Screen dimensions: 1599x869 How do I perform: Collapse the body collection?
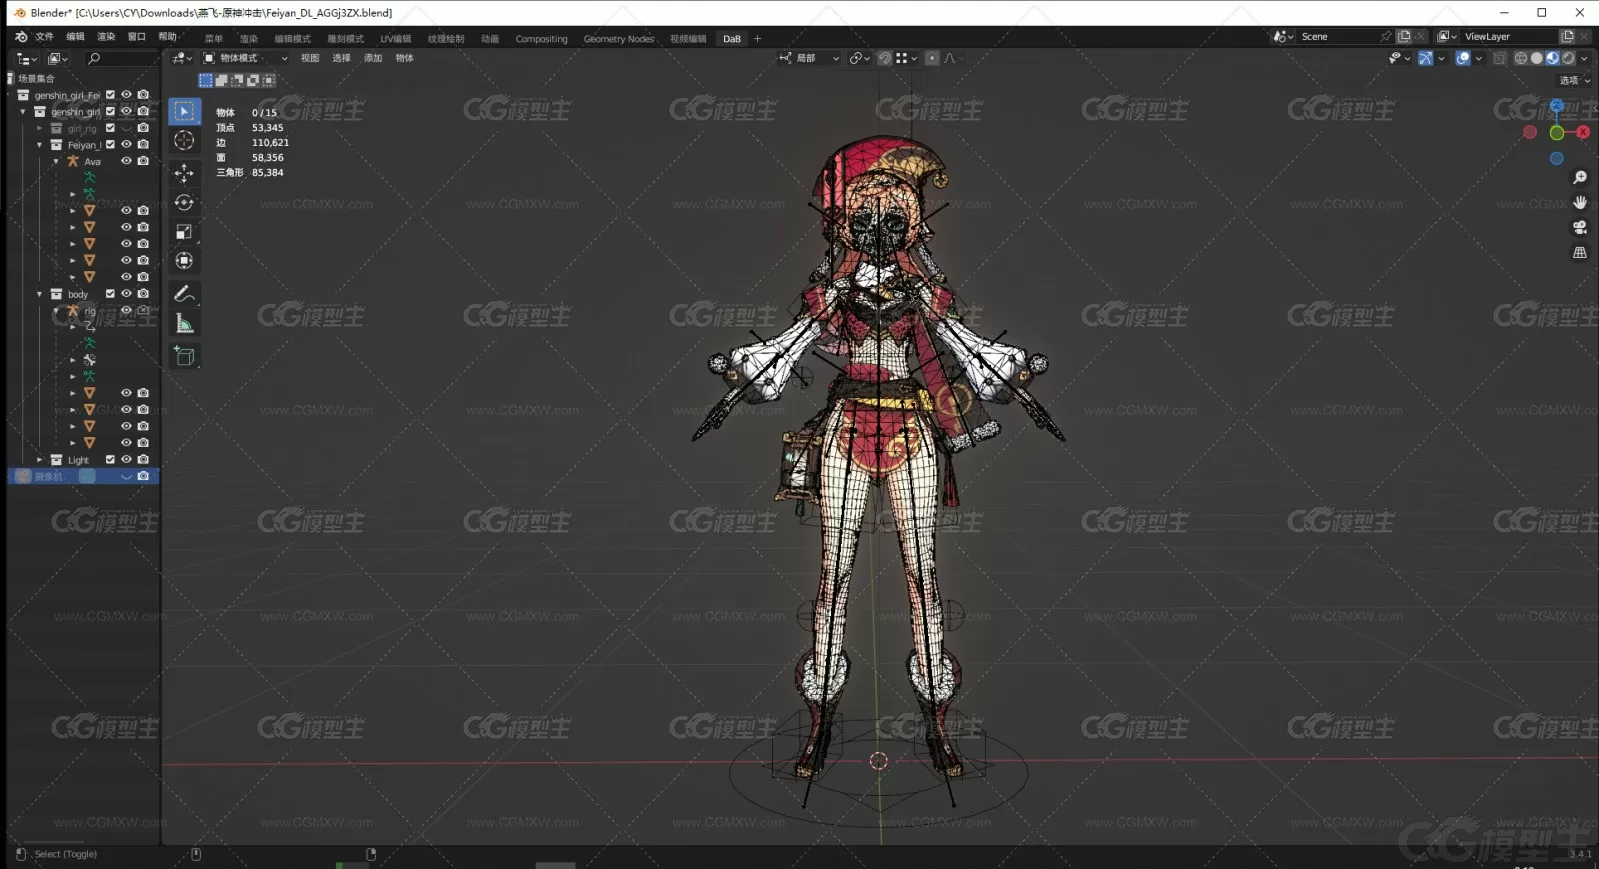point(40,294)
